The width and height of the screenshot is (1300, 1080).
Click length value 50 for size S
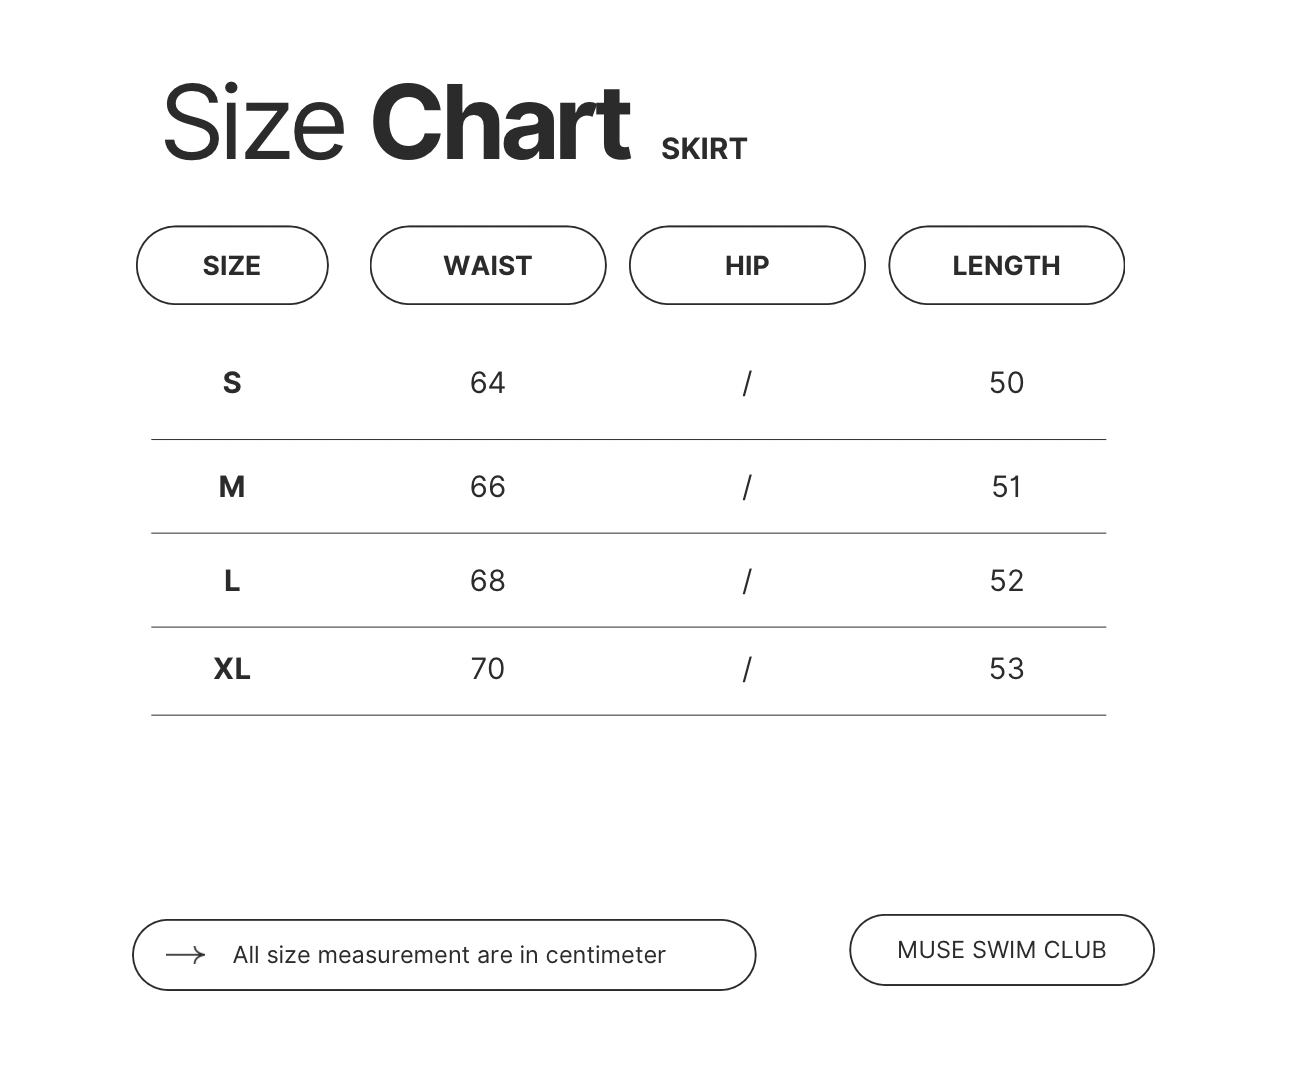pyautogui.click(x=1006, y=383)
